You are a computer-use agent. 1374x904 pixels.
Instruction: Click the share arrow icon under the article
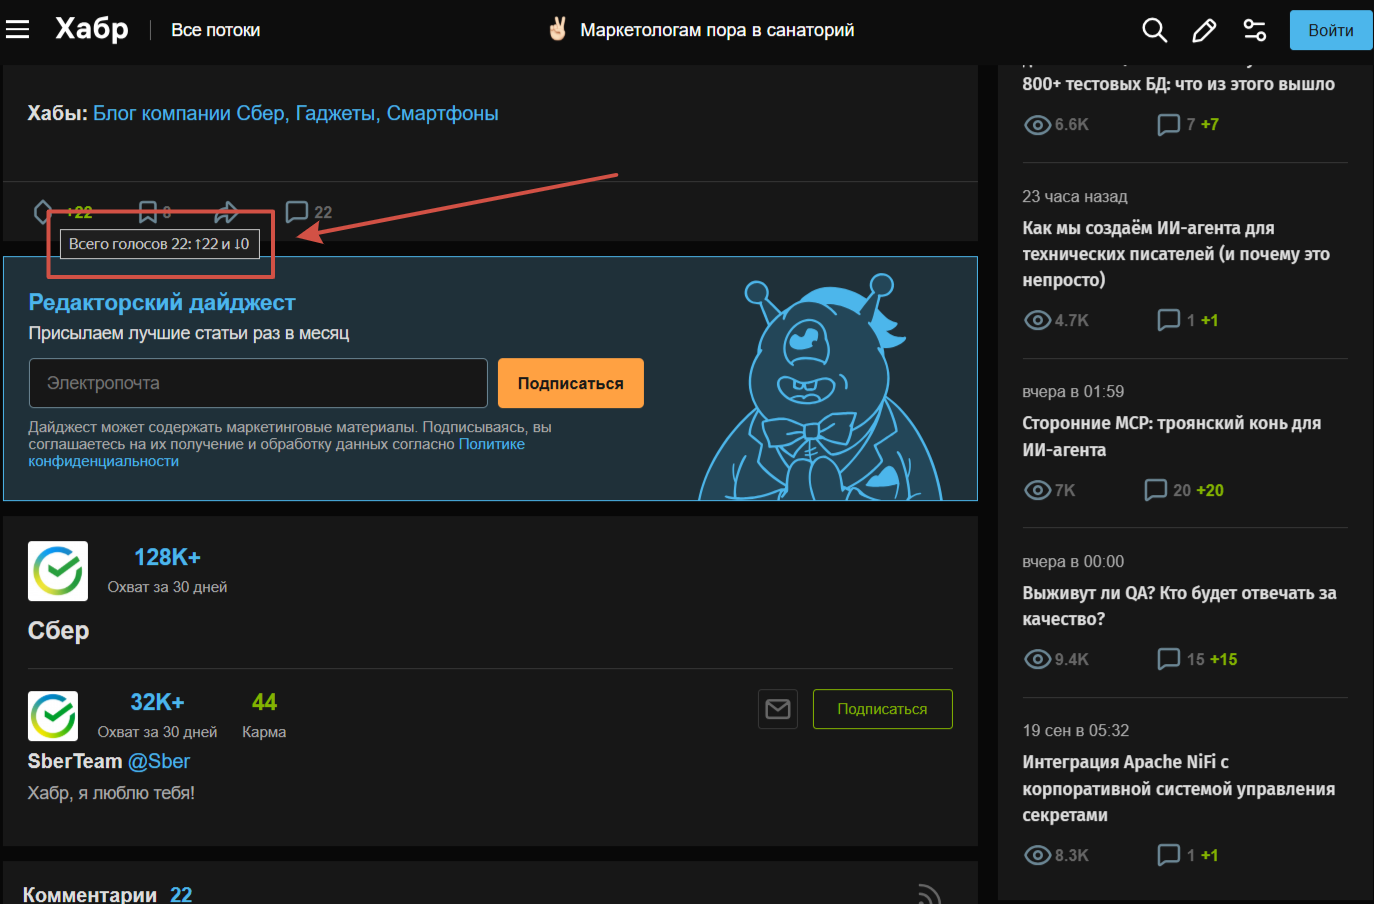(x=227, y=211)
